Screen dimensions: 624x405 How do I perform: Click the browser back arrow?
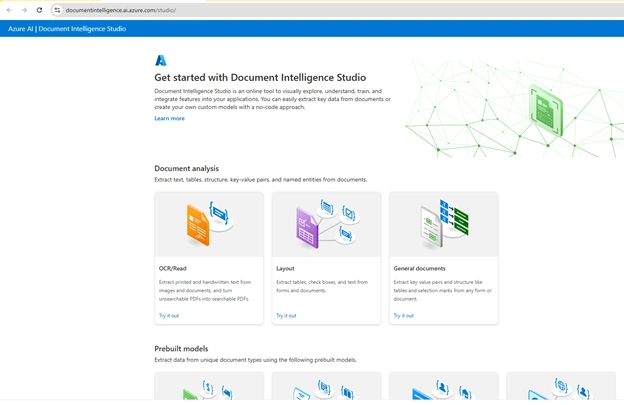[x=9, y=10]
